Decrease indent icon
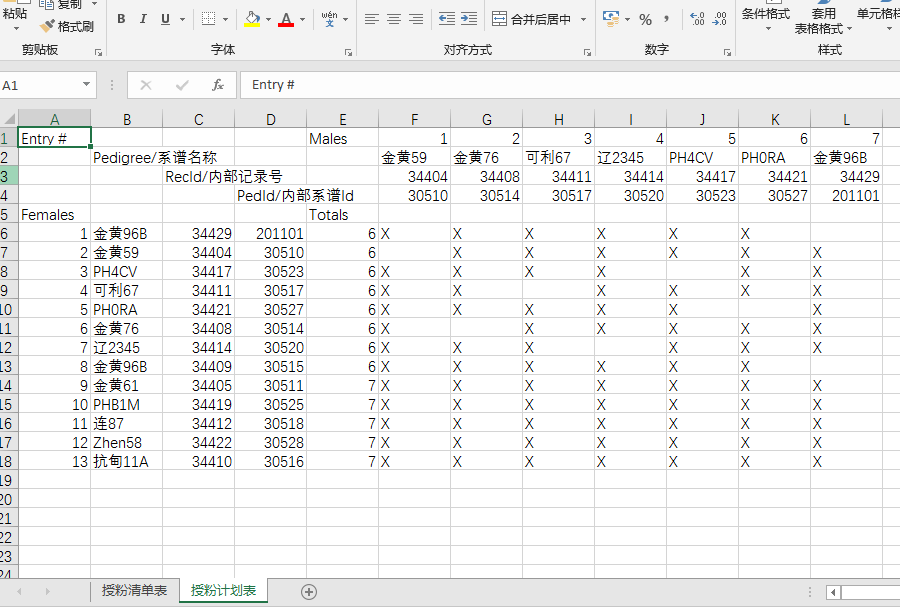This screenshot has height=607, width=900. pos(447,19)
